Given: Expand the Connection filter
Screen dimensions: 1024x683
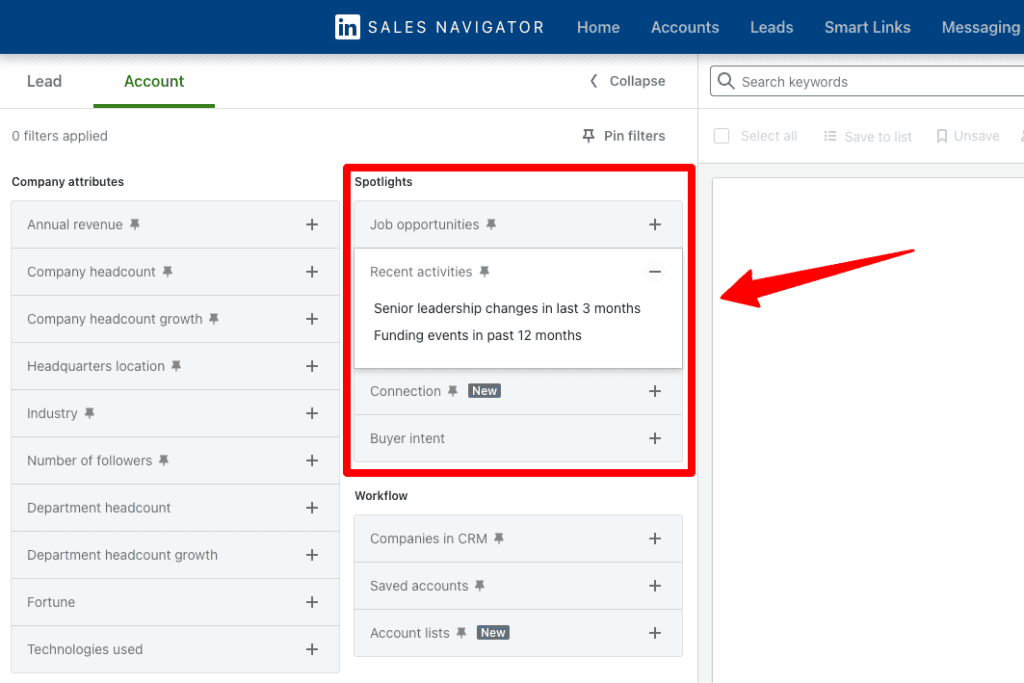Looking at the screenshot, I should tap(655, 390).
